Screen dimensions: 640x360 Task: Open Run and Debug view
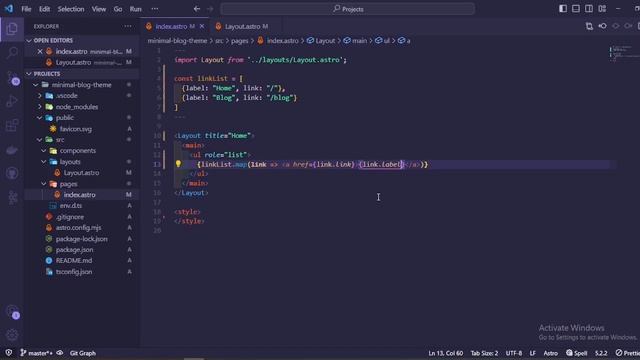(x=12, y=101)
